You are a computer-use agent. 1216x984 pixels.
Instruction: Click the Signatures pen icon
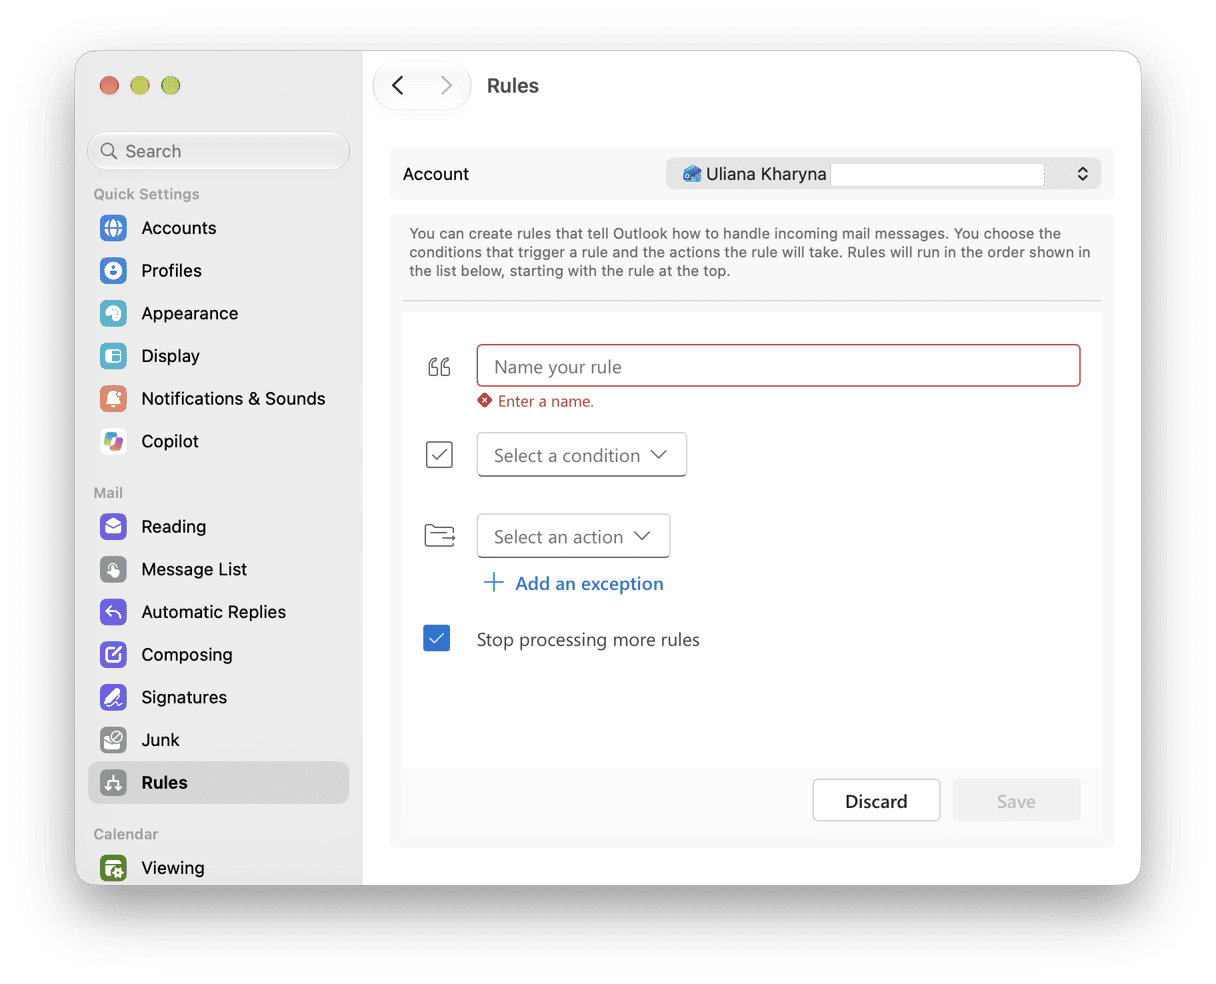tap(113, 698)
